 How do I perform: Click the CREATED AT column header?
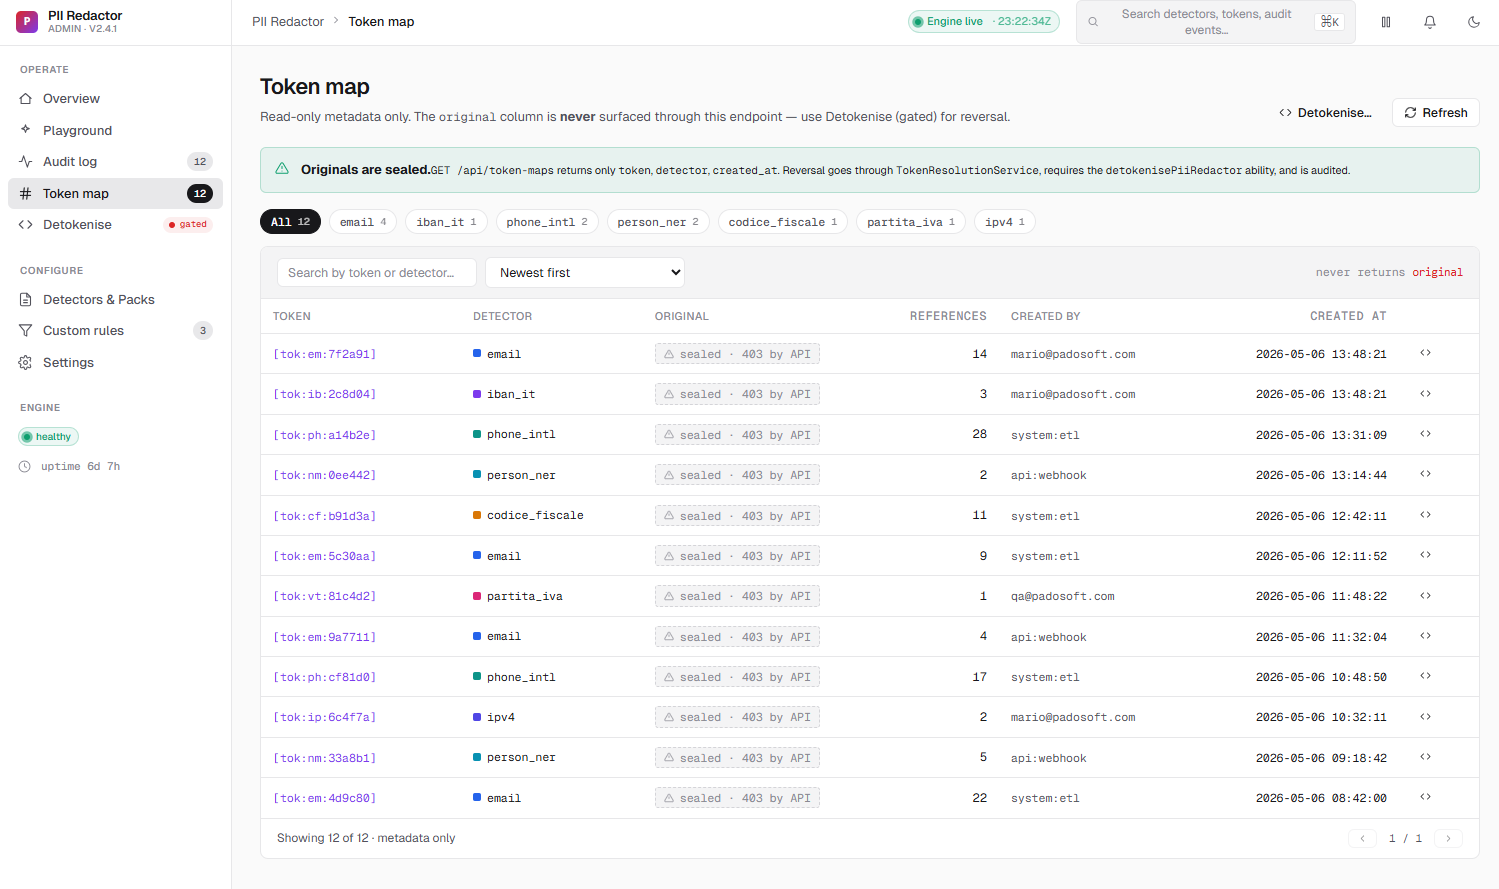click(1348, 316)
